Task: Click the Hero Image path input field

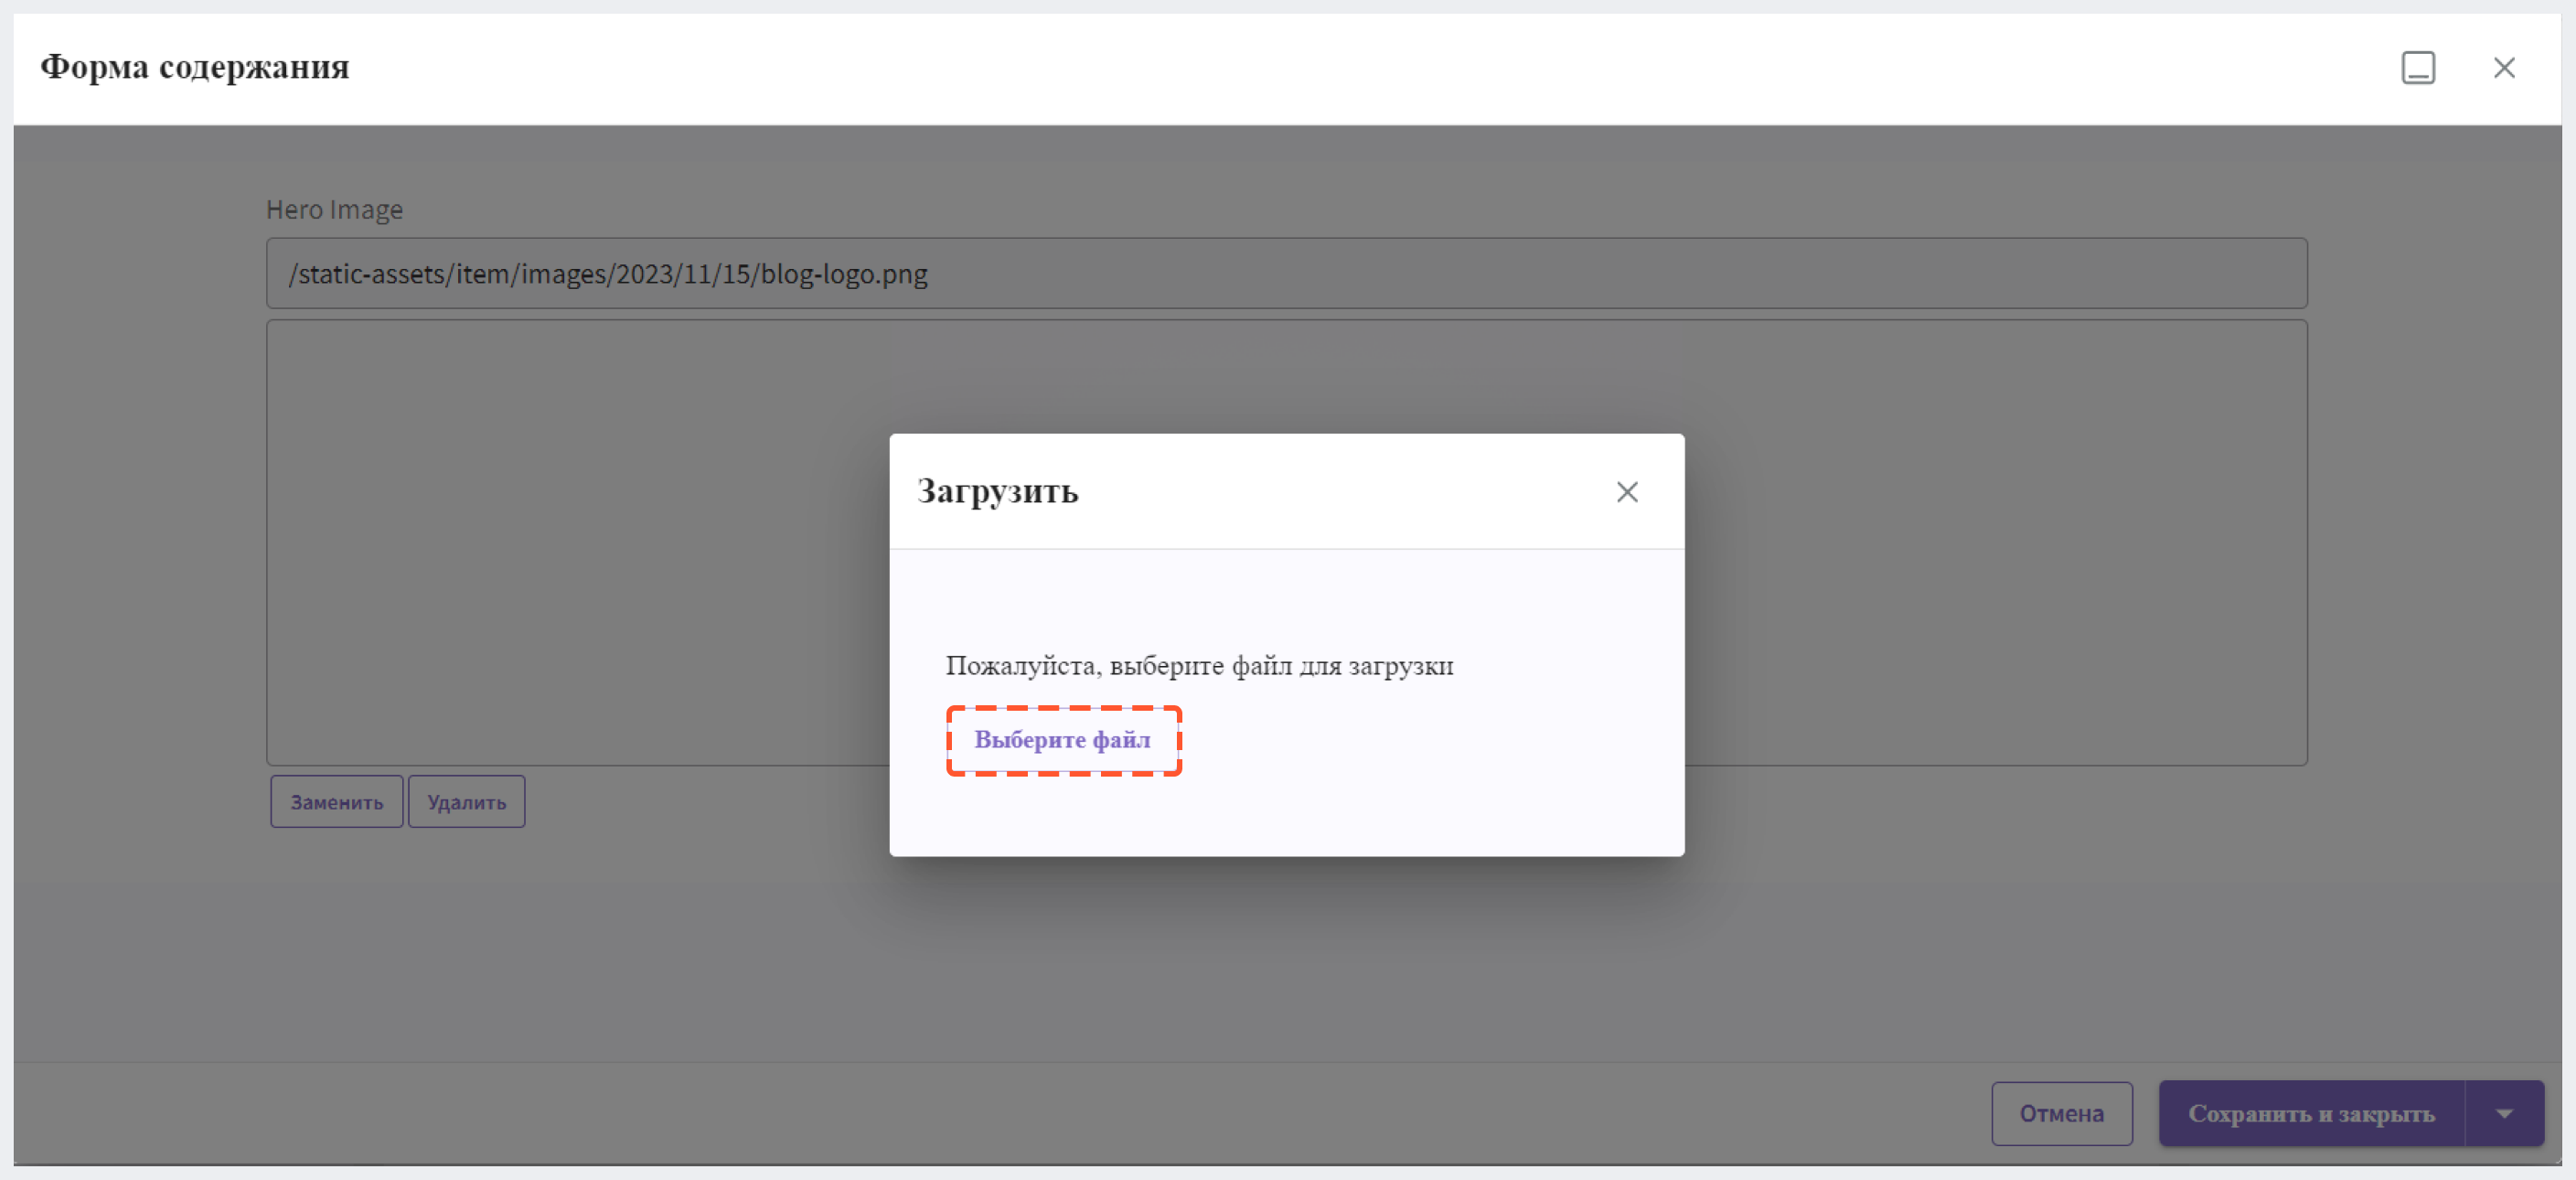Action: pyautogui.click(x=1286, y=273)
